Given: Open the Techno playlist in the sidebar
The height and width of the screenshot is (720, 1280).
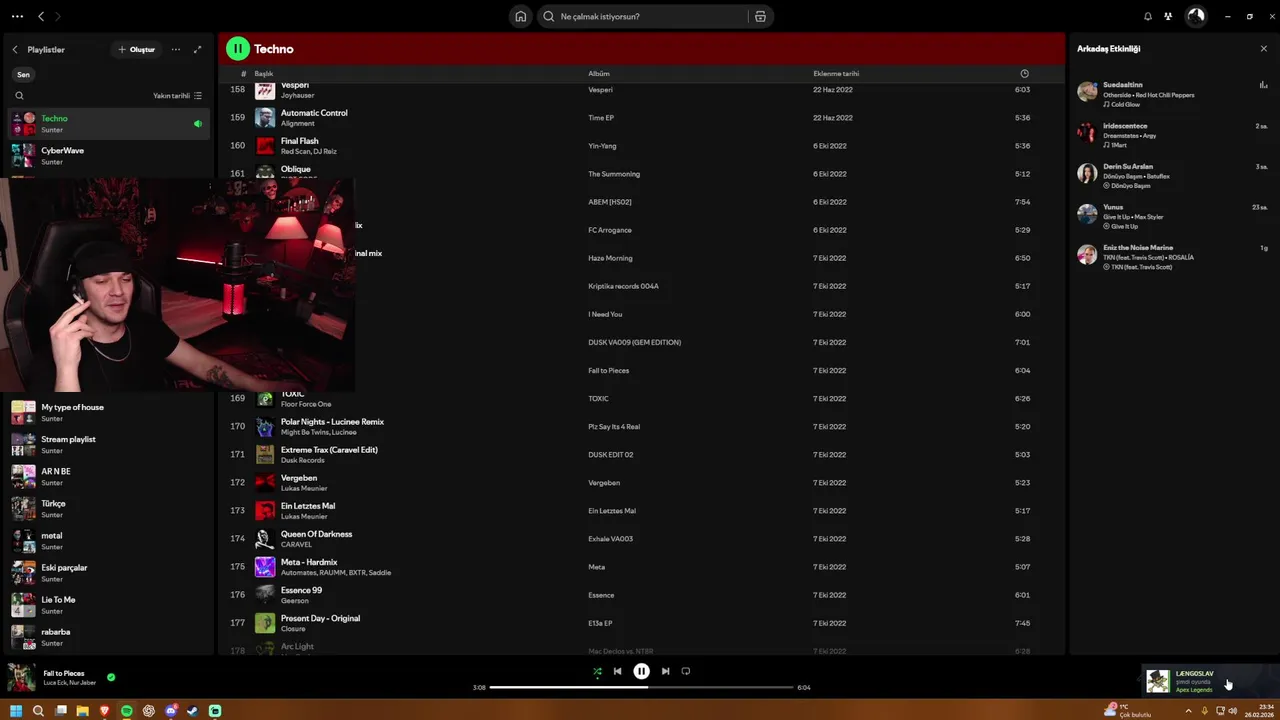Looking at the screenshot, I should [x=108, y=123].
